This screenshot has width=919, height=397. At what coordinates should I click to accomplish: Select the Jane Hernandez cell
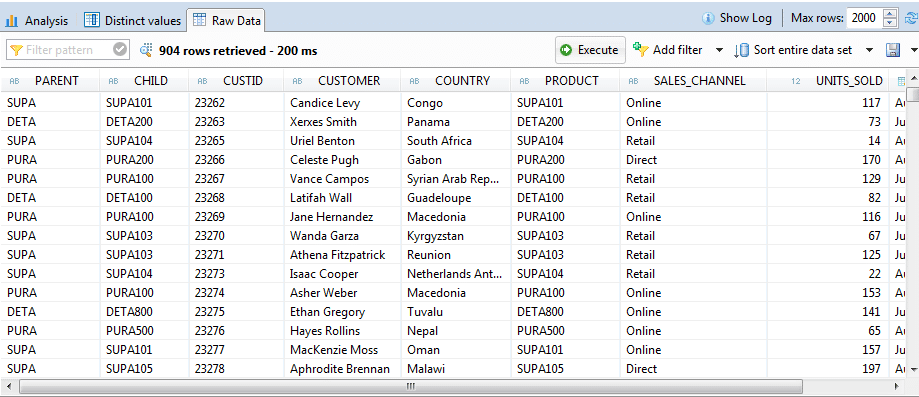click(x=342, y=217)
